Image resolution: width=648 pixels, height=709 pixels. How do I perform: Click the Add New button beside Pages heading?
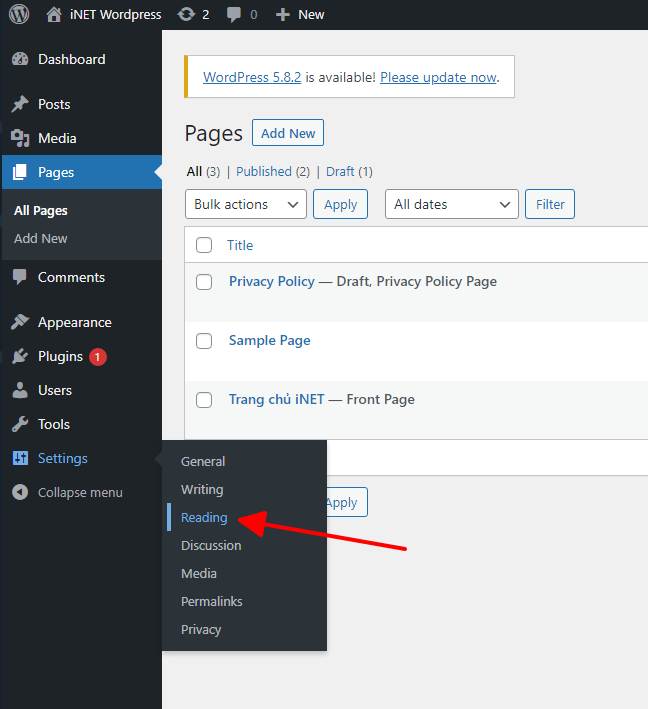pos(288,133)
